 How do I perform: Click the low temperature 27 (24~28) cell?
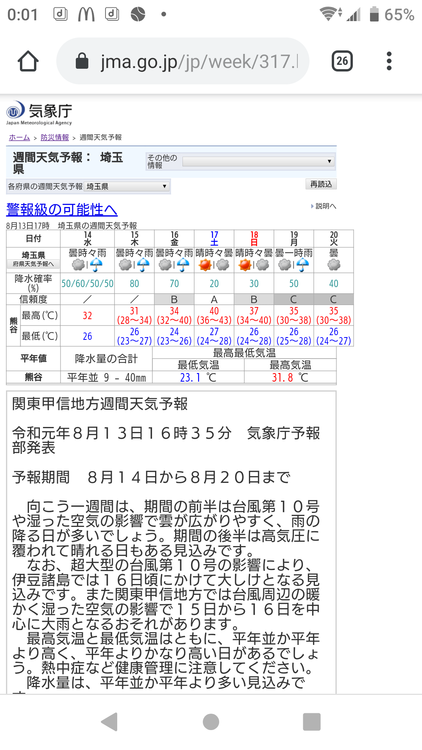[x=214, y=336]
